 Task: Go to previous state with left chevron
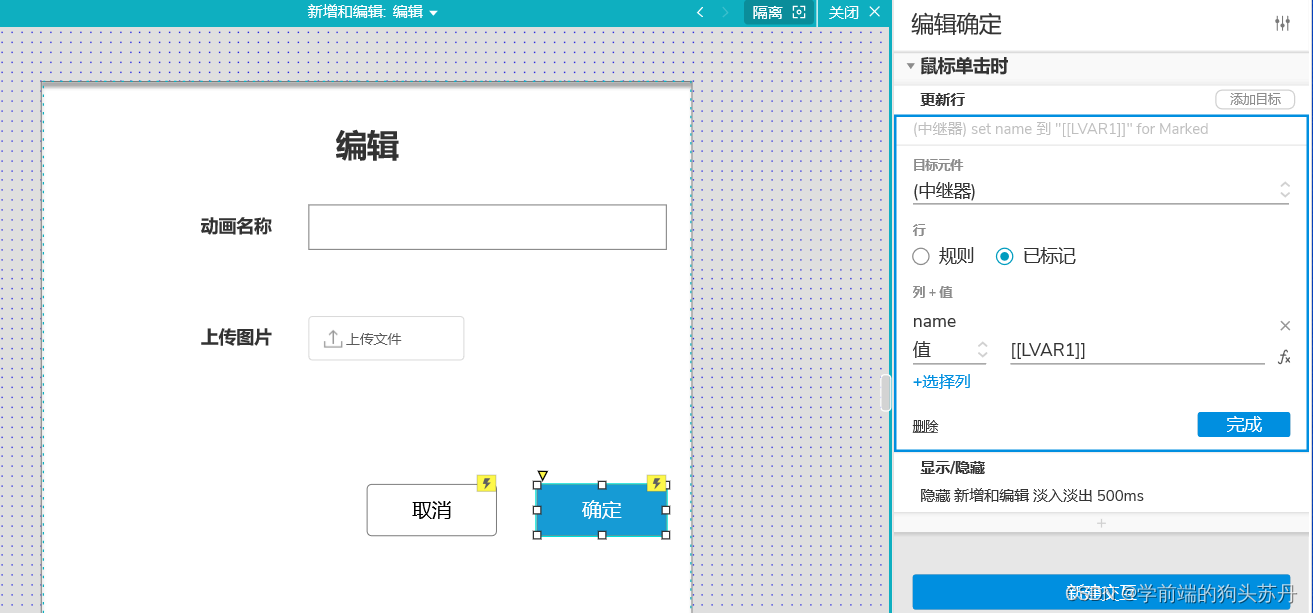(x=700, y=12)
